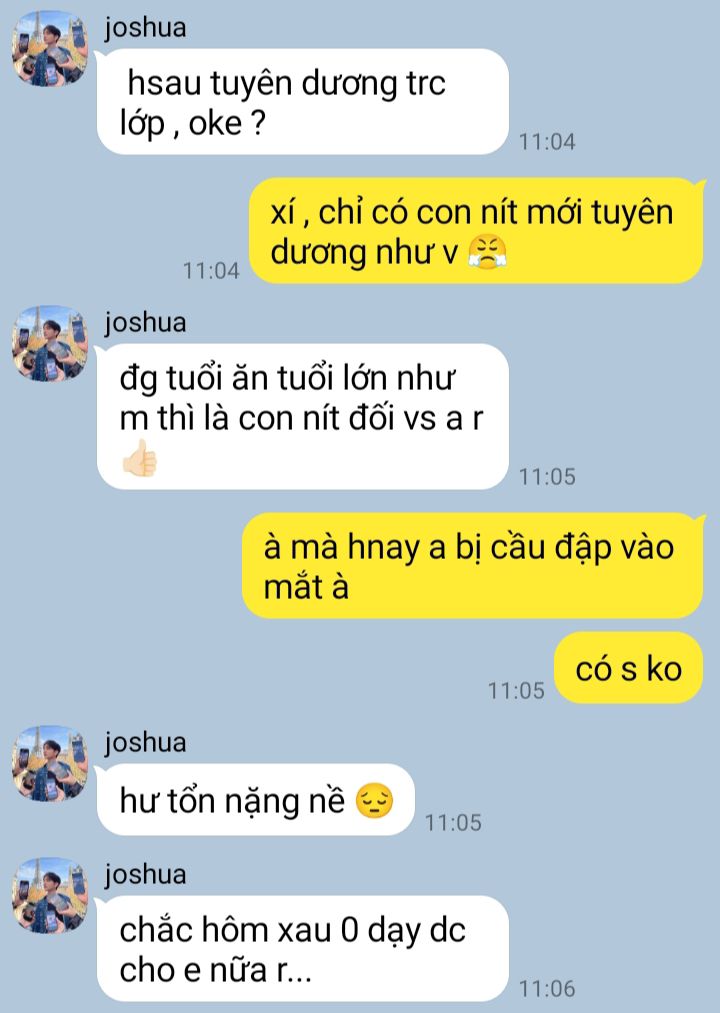Open joshua's avatar beside 'hsau tuyên dương' message
720x1013 pixels.
50,48
